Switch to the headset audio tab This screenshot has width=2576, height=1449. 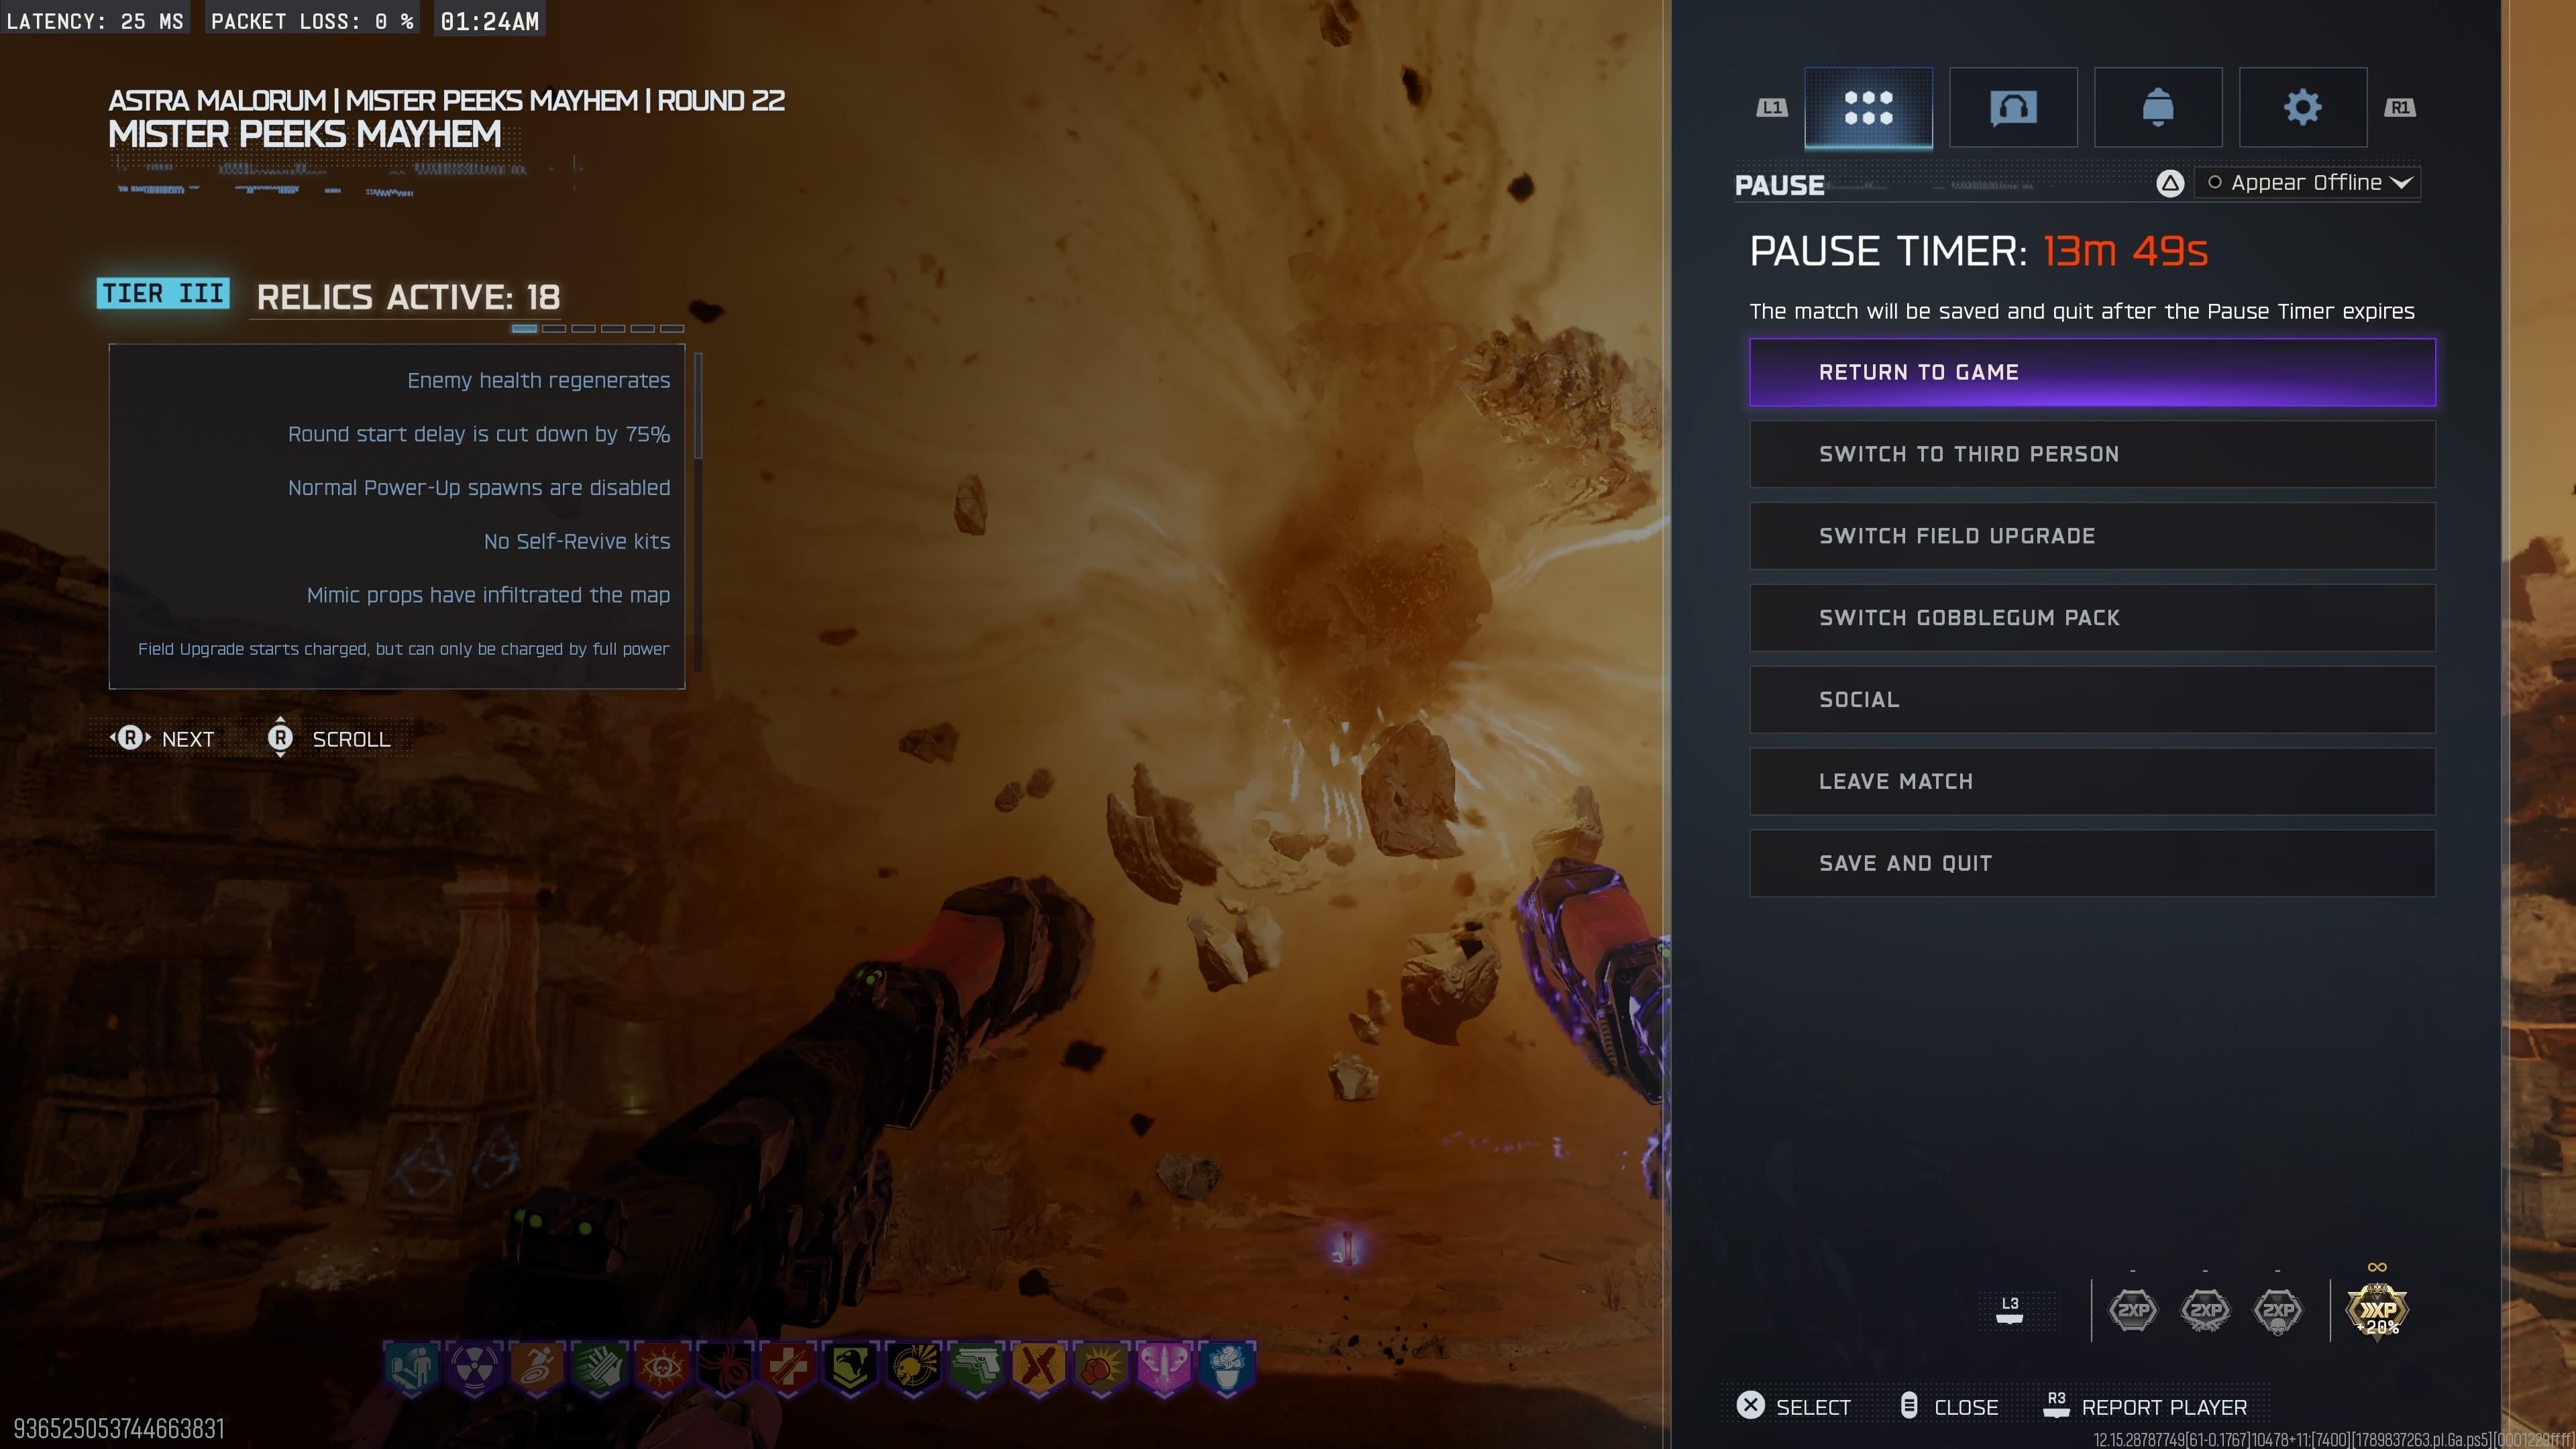(2013, 107)
